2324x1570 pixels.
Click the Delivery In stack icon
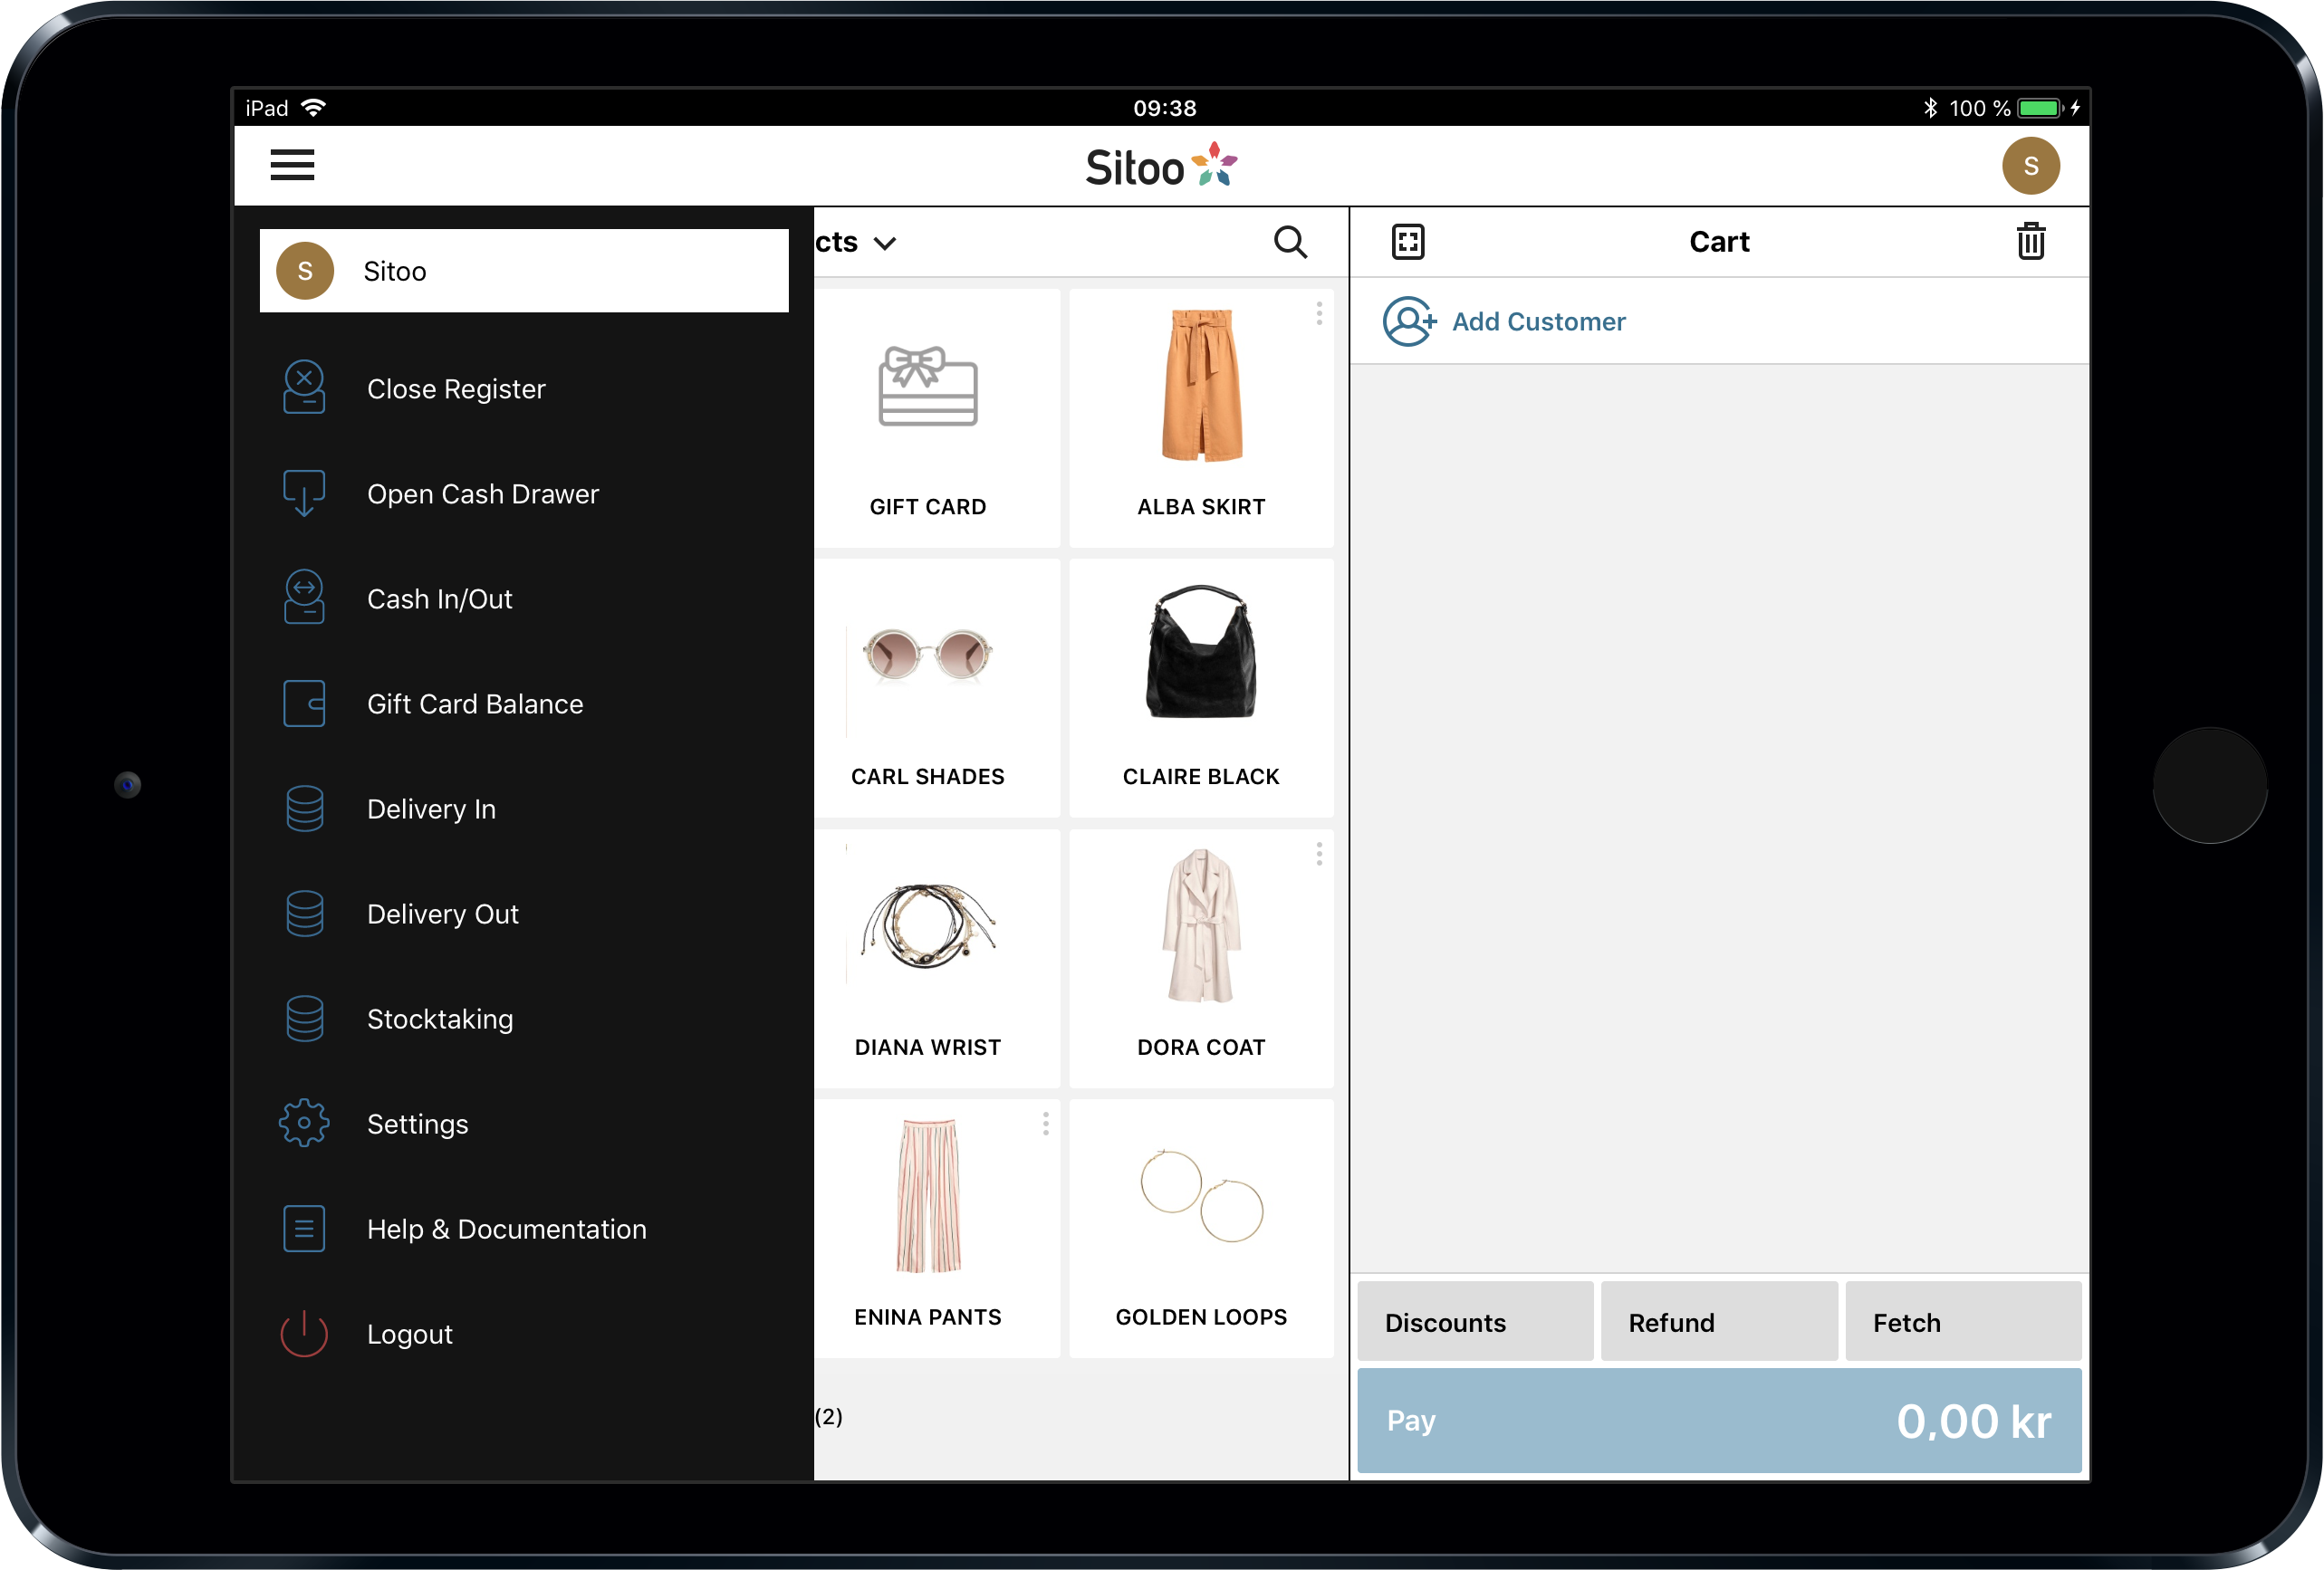[304, 808]
